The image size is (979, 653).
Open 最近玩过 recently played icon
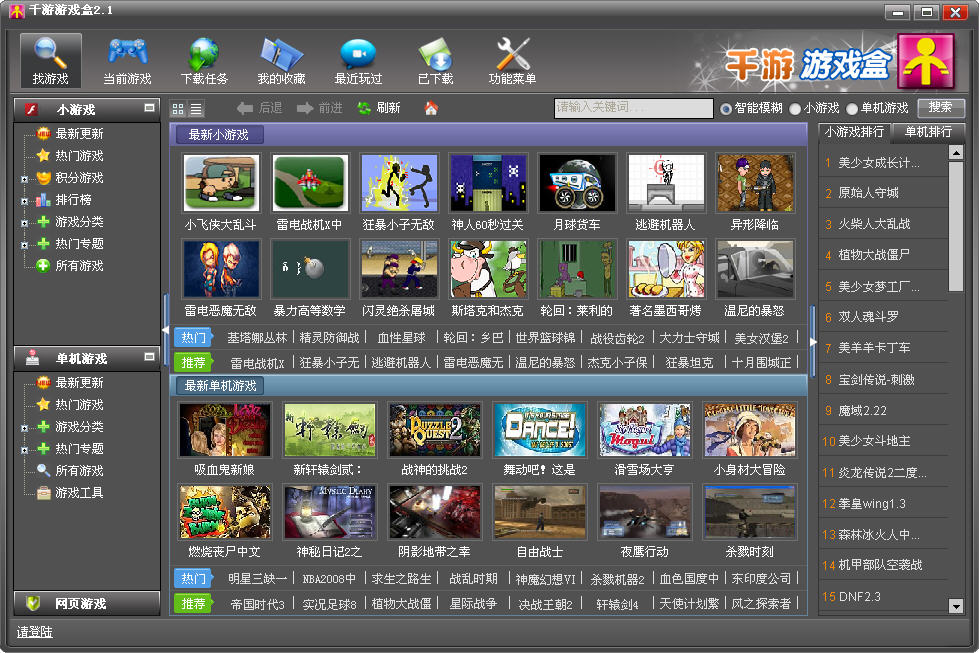358,59
